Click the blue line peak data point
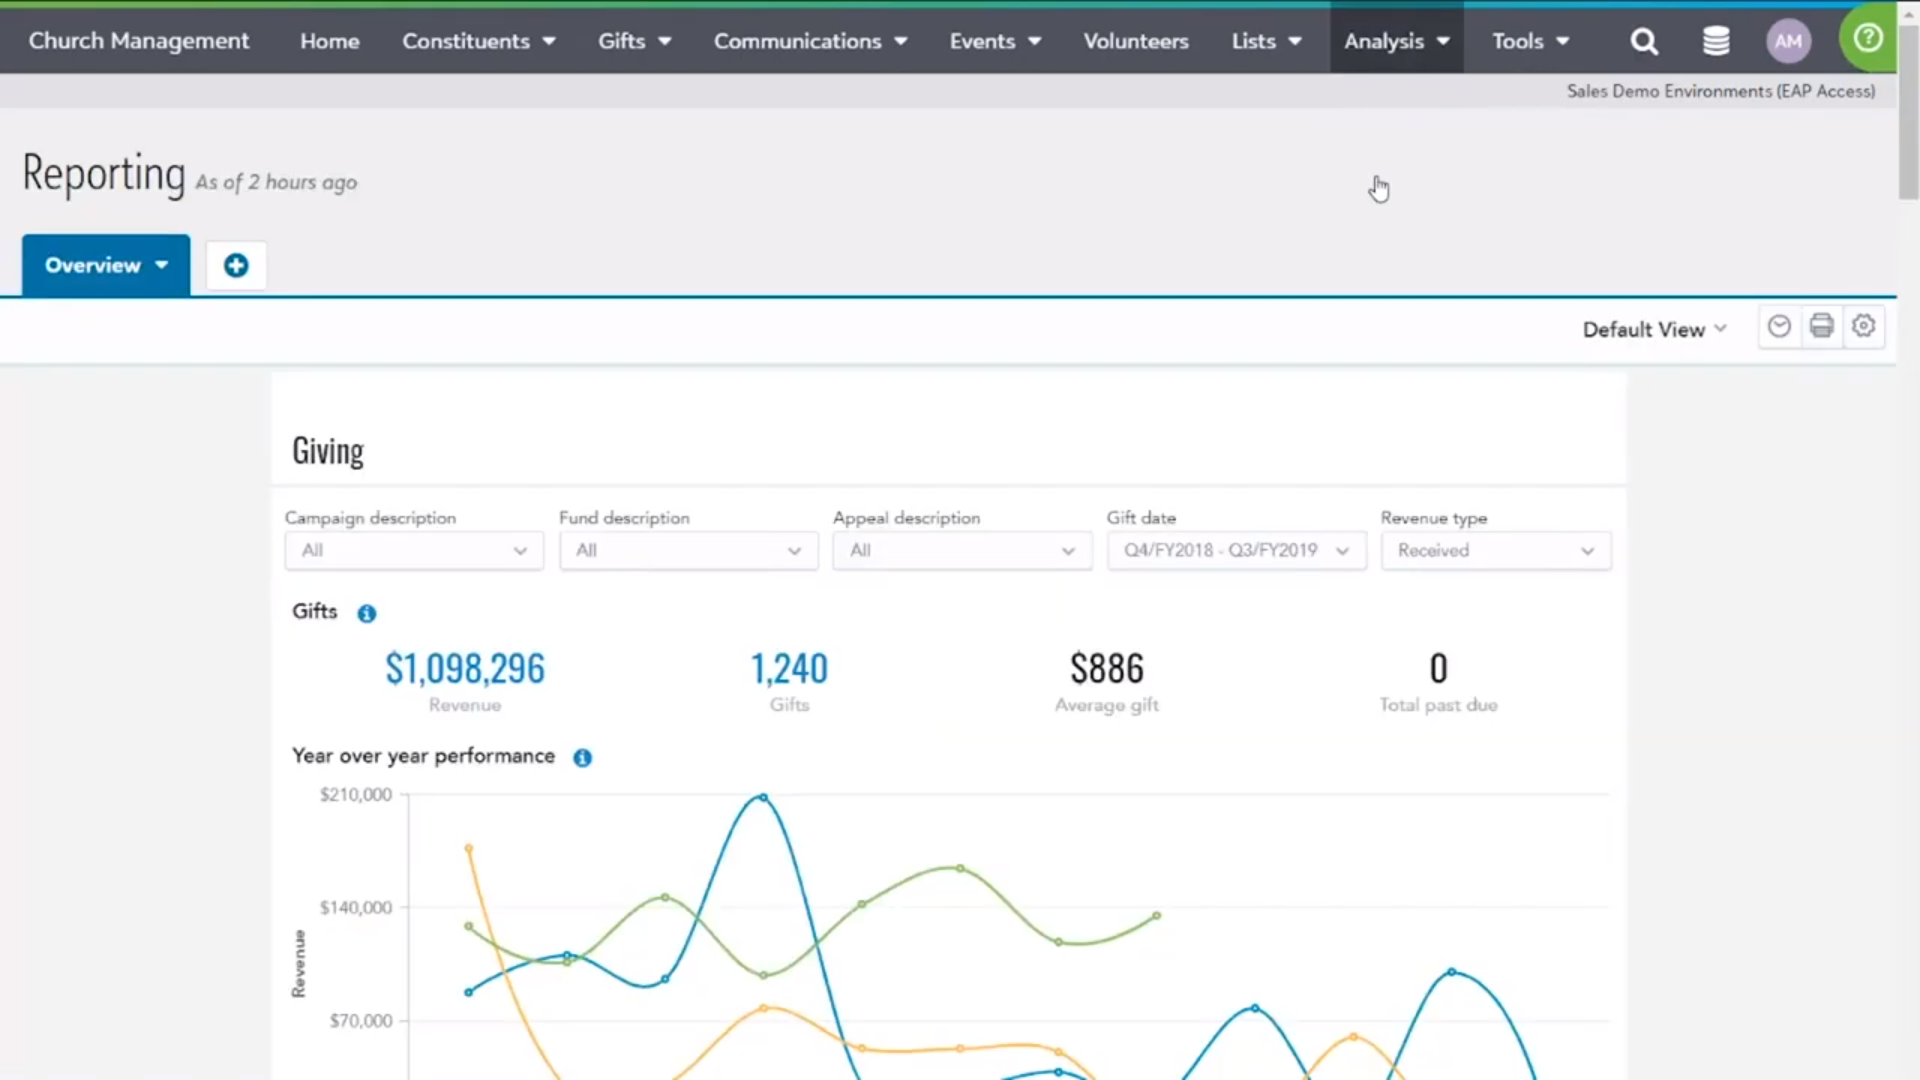1920x1080 pixels. click(x=763, y=797)
